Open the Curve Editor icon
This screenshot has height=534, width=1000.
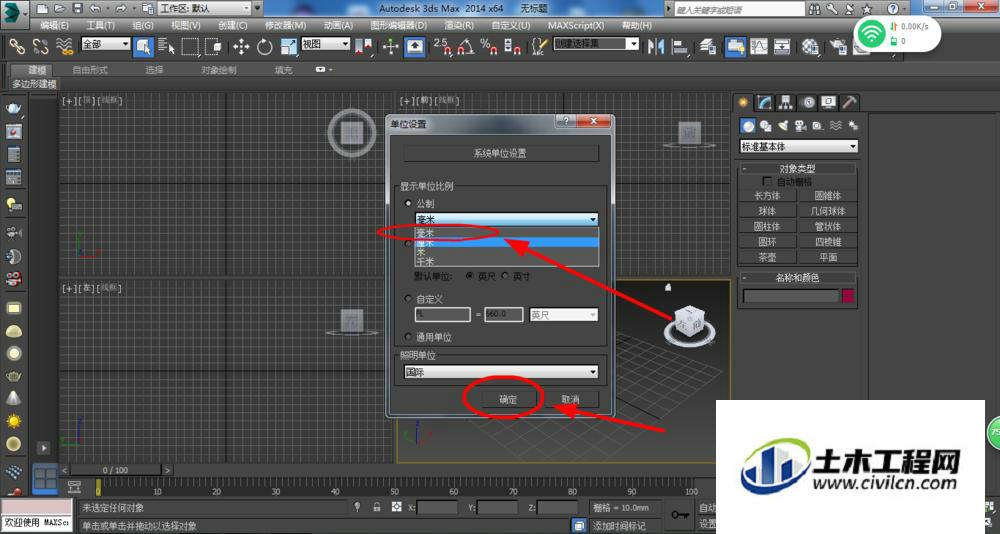[759, 46]
